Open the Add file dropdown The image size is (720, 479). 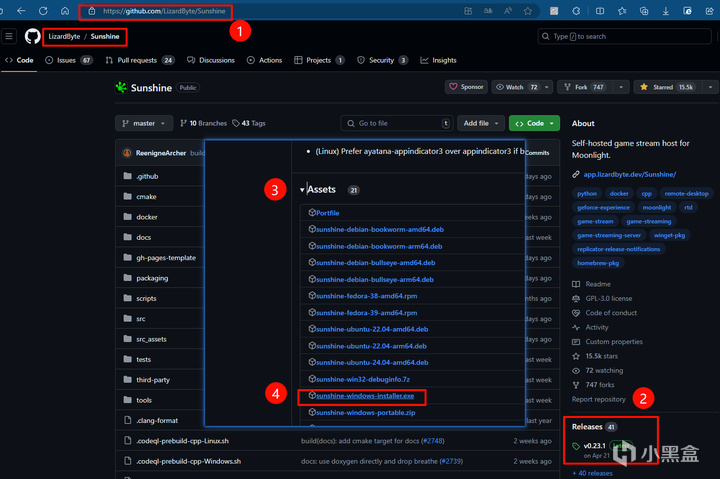tap(481, 123)
